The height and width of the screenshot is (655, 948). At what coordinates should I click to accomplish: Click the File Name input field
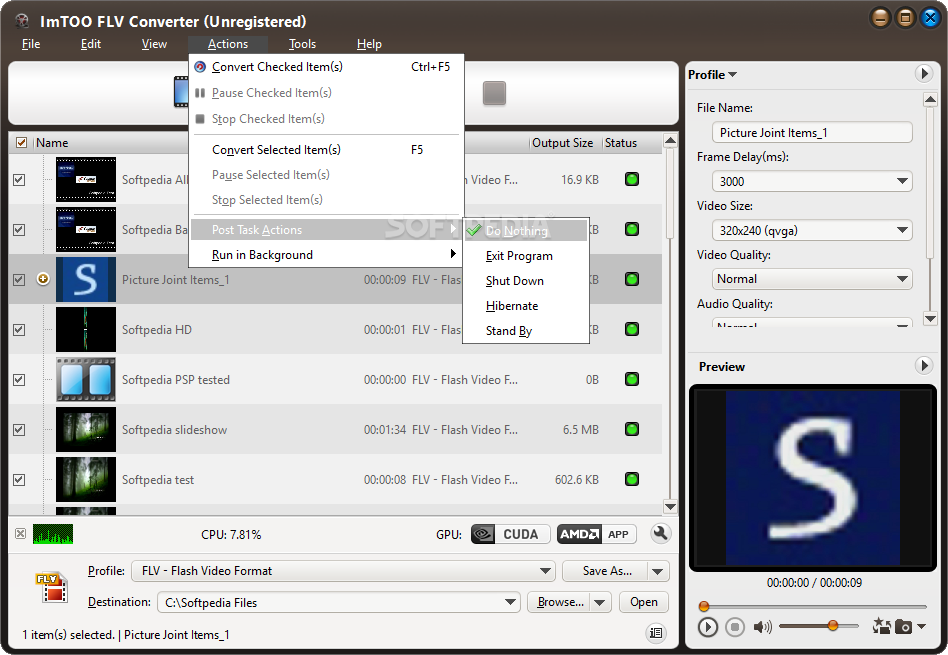812,132
